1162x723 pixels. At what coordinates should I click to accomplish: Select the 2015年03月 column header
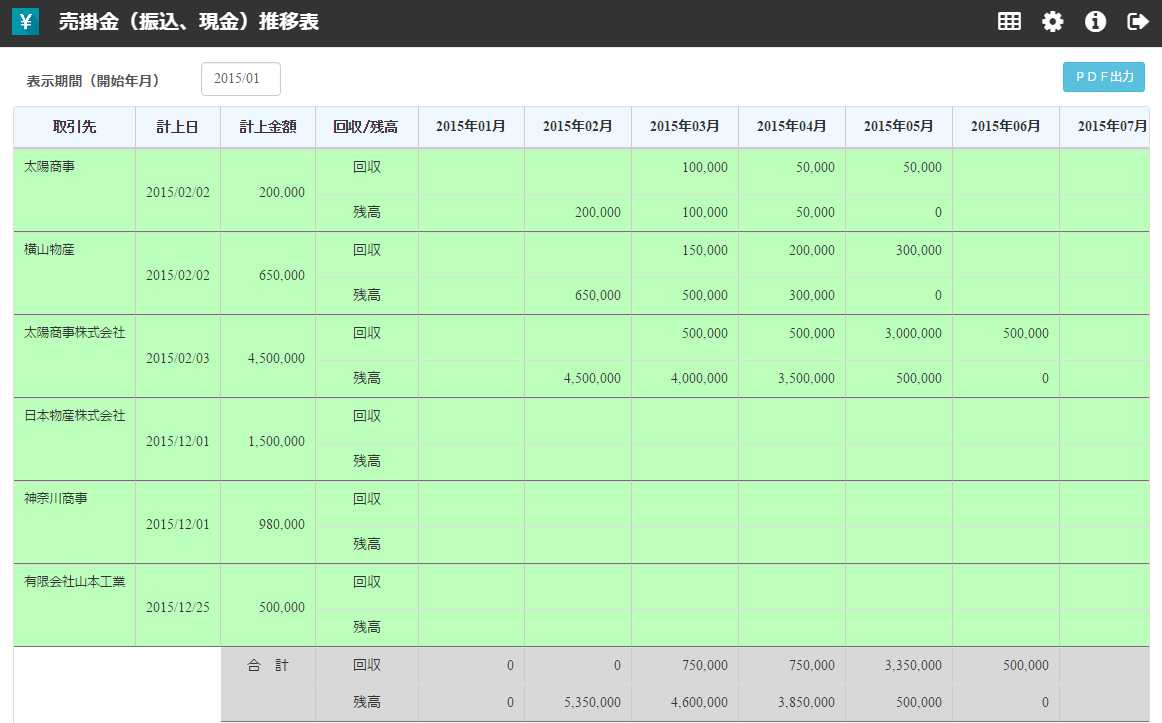click(684, 127)
